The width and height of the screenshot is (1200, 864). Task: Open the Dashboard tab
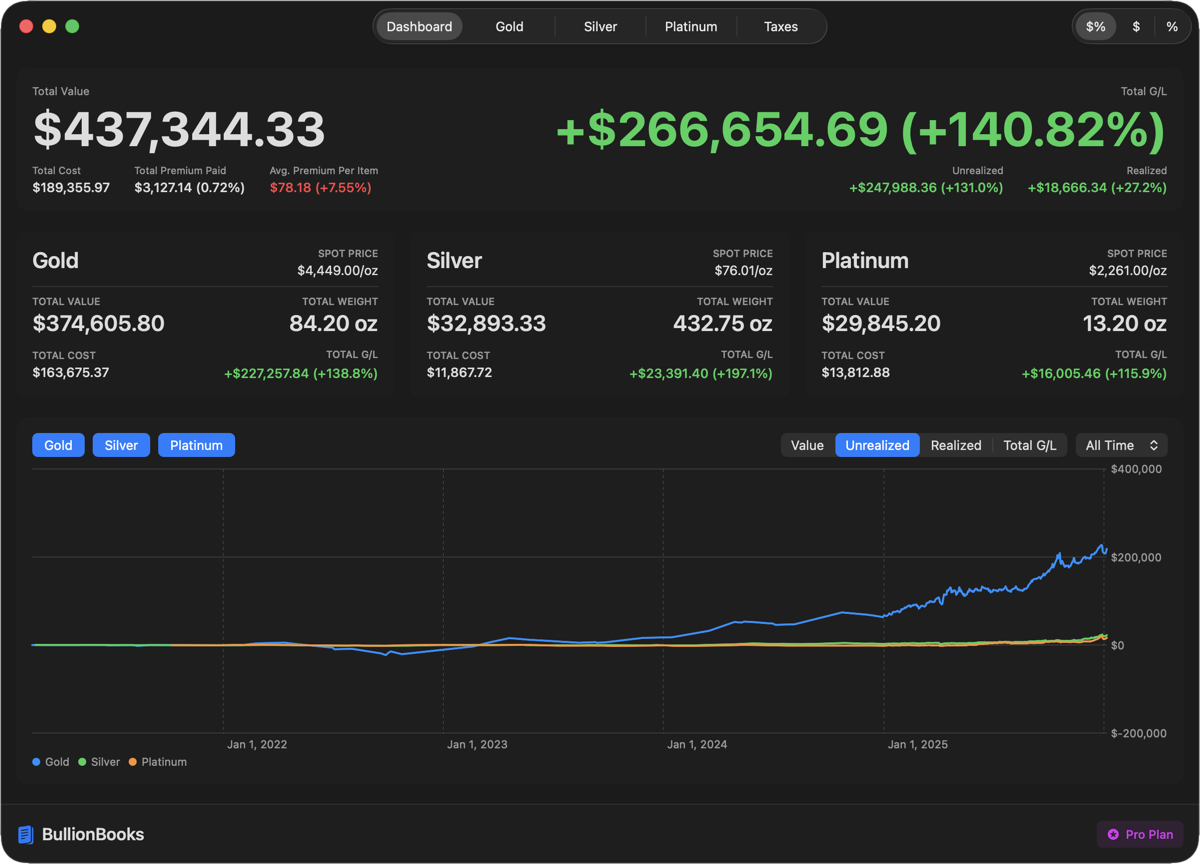click(419, 27)
